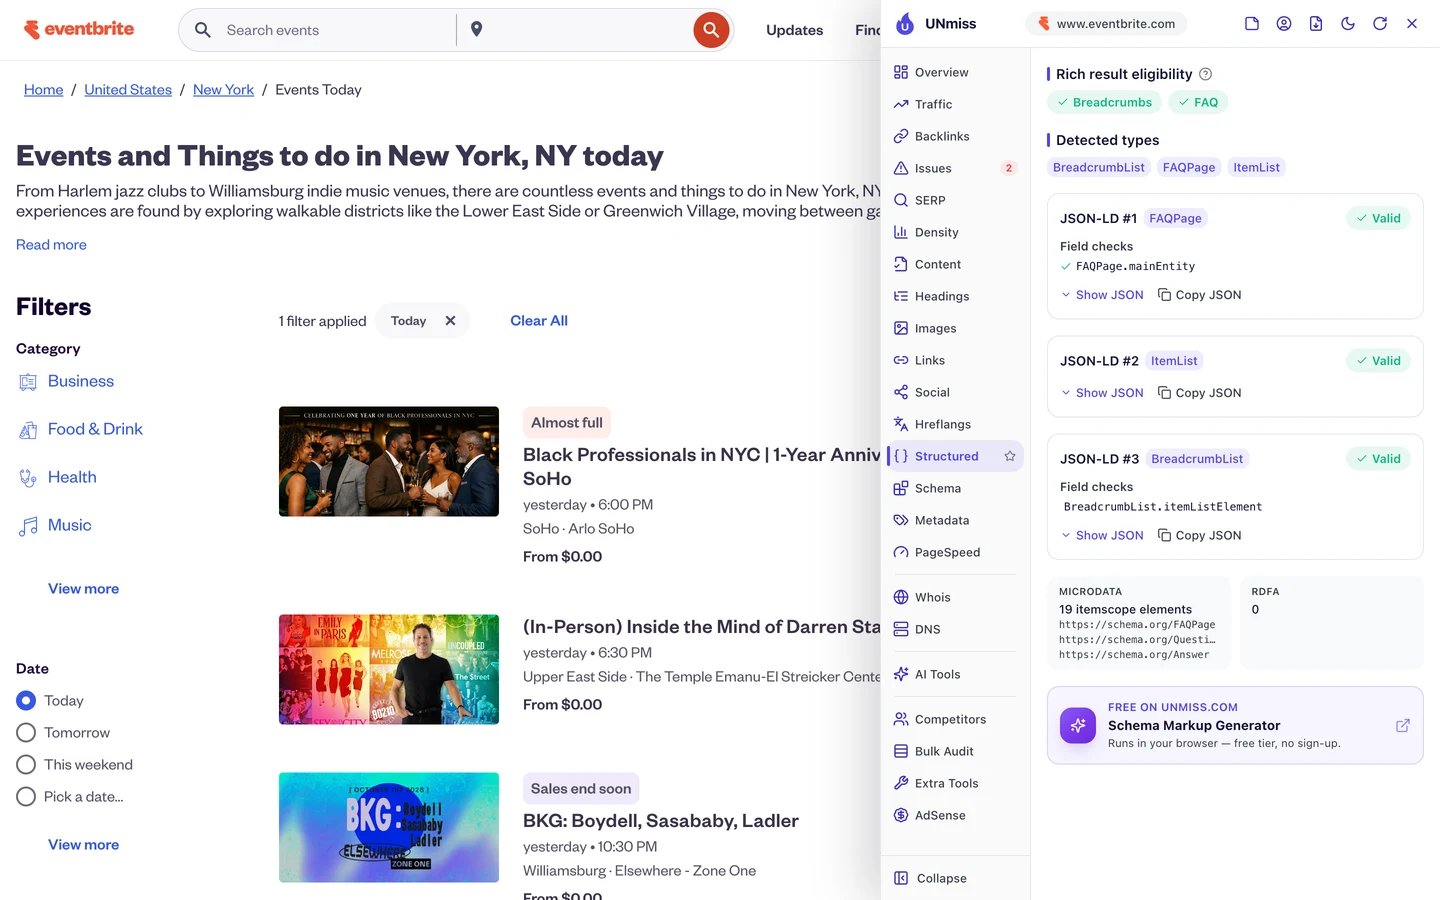Toggle dark mode with the moon icon
1440x900 pixels.
point(1348,23)
